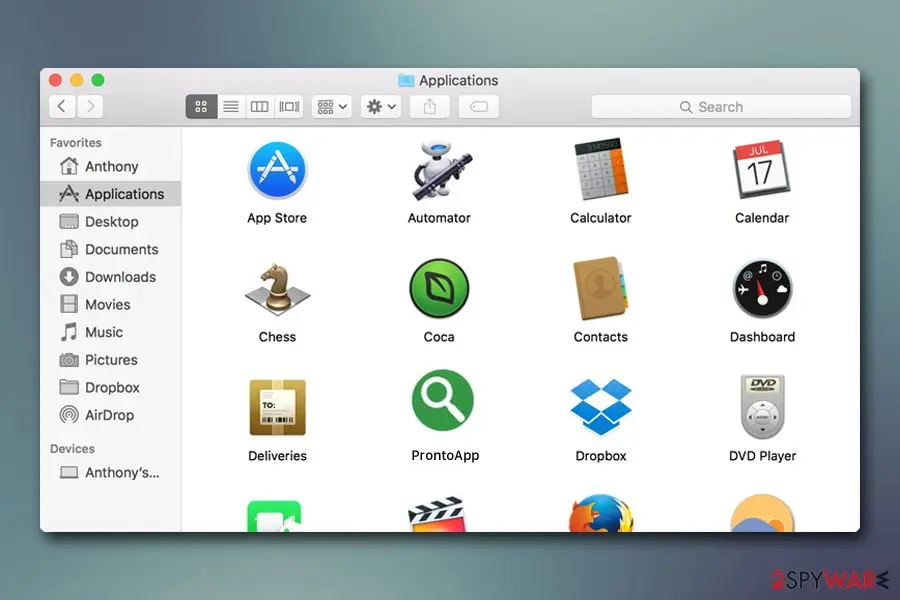Open the item arrangement dropdown
This screenshot has height=600, width=900.
pyautogui.click(x=332, y=107)
